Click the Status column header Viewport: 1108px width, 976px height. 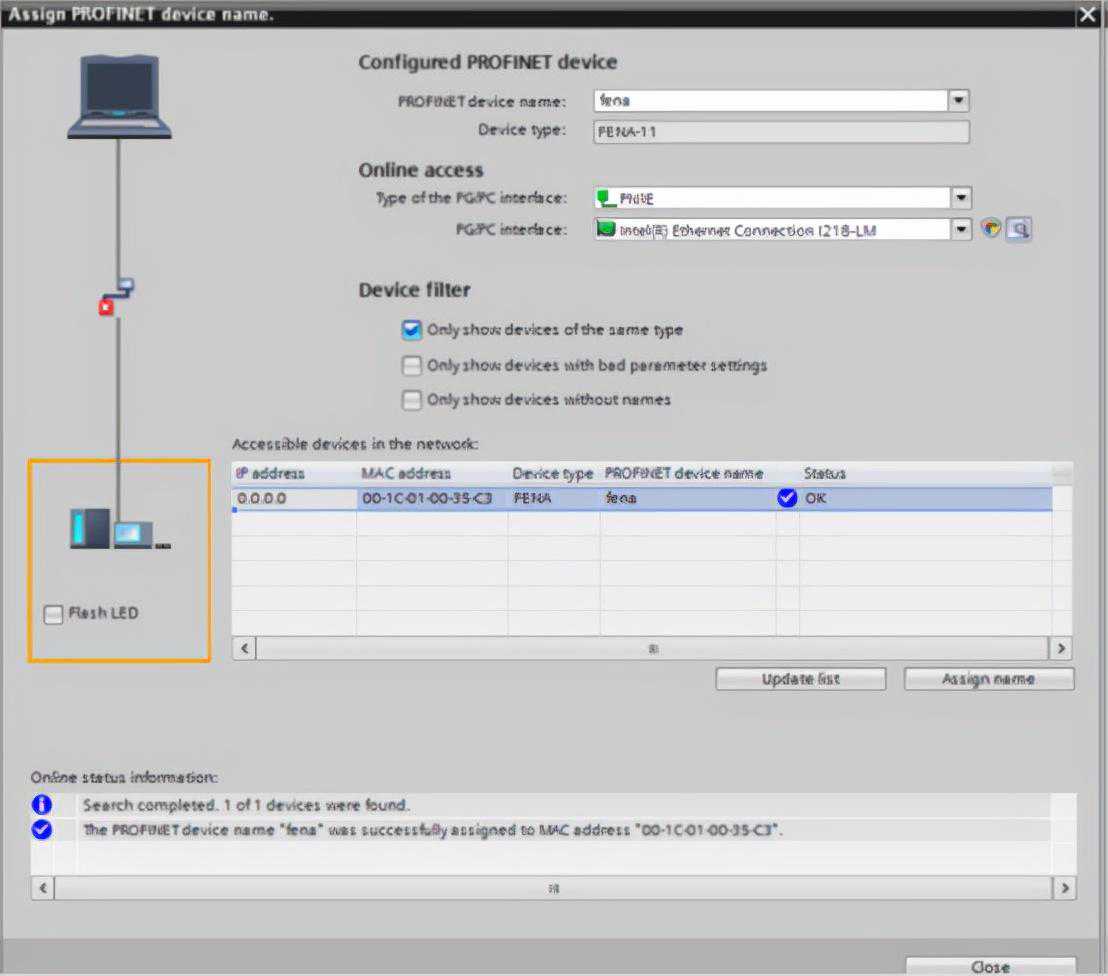825,473
